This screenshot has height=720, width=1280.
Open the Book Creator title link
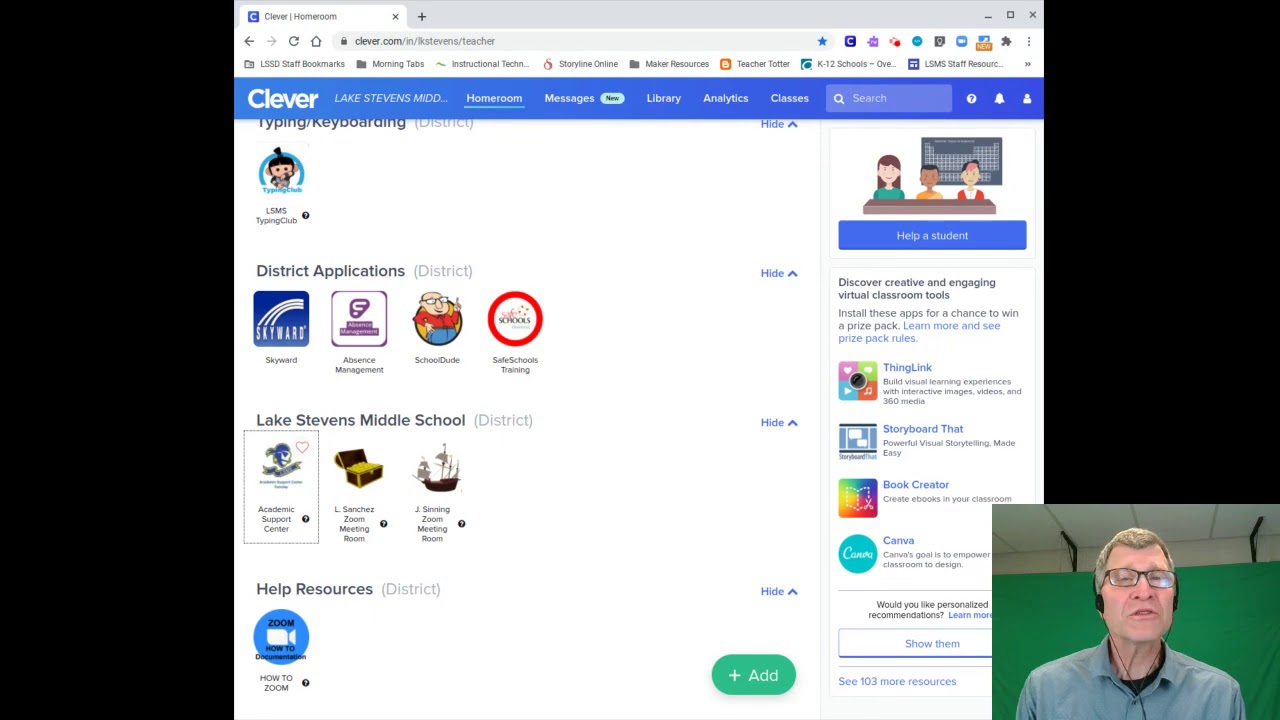916,485
